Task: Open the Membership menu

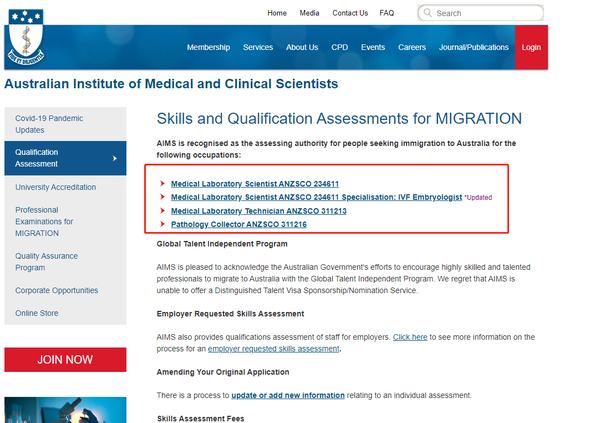Action: click(x=209, y=47)
